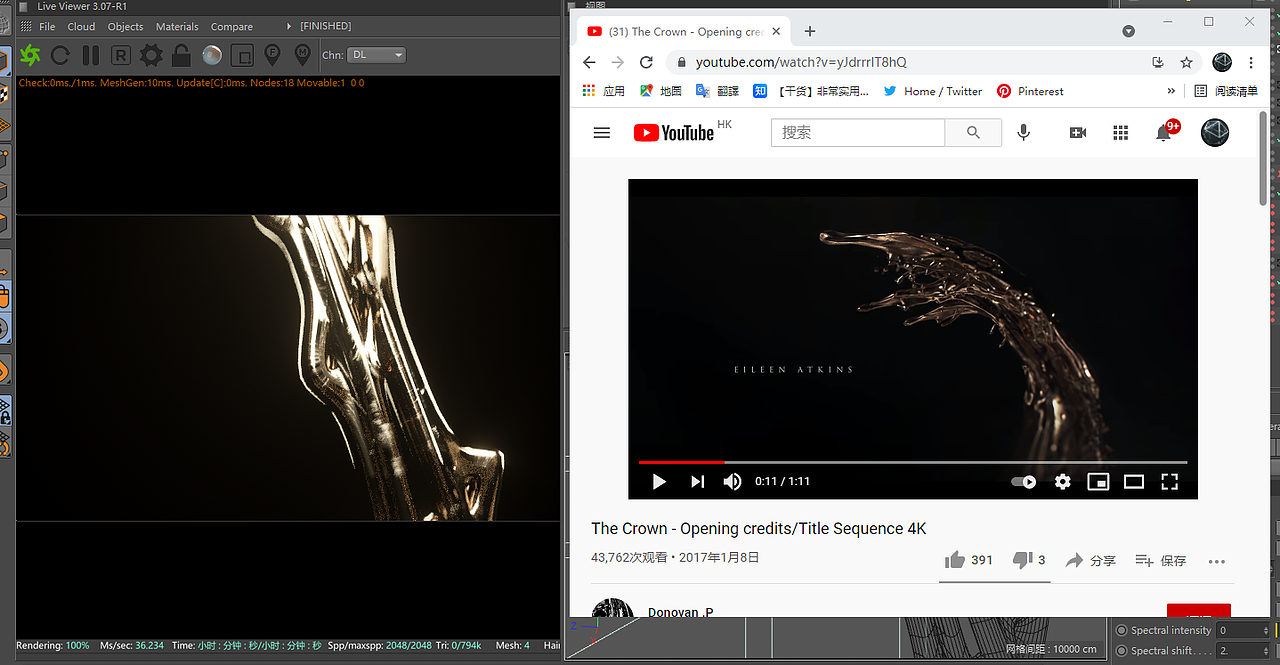Open the Chrome tab search dropdown arrow
The width and height of the screenshot is (1280, 665).
[x=1128, y=31]
